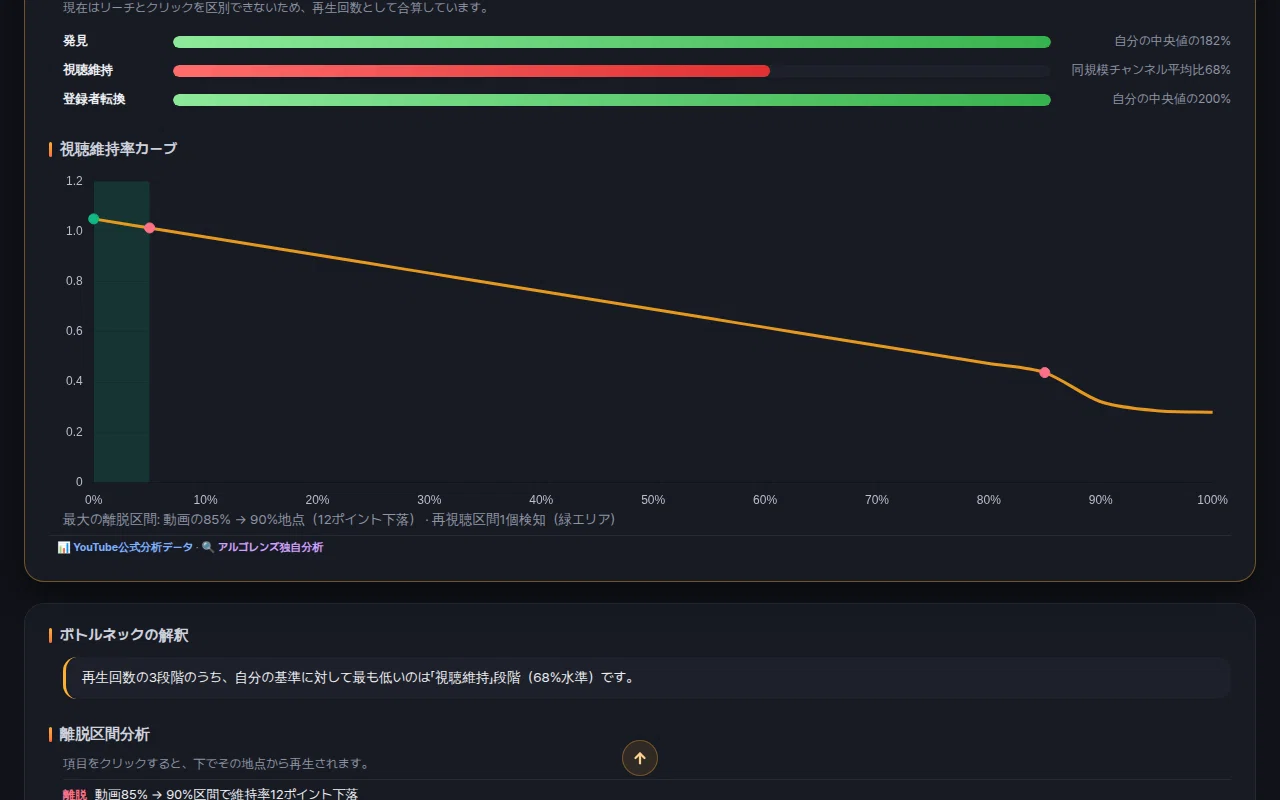Click the text 自分の中央値の200%
This screenshot has height=800, width=1280.
click(x=1172, y=99)
